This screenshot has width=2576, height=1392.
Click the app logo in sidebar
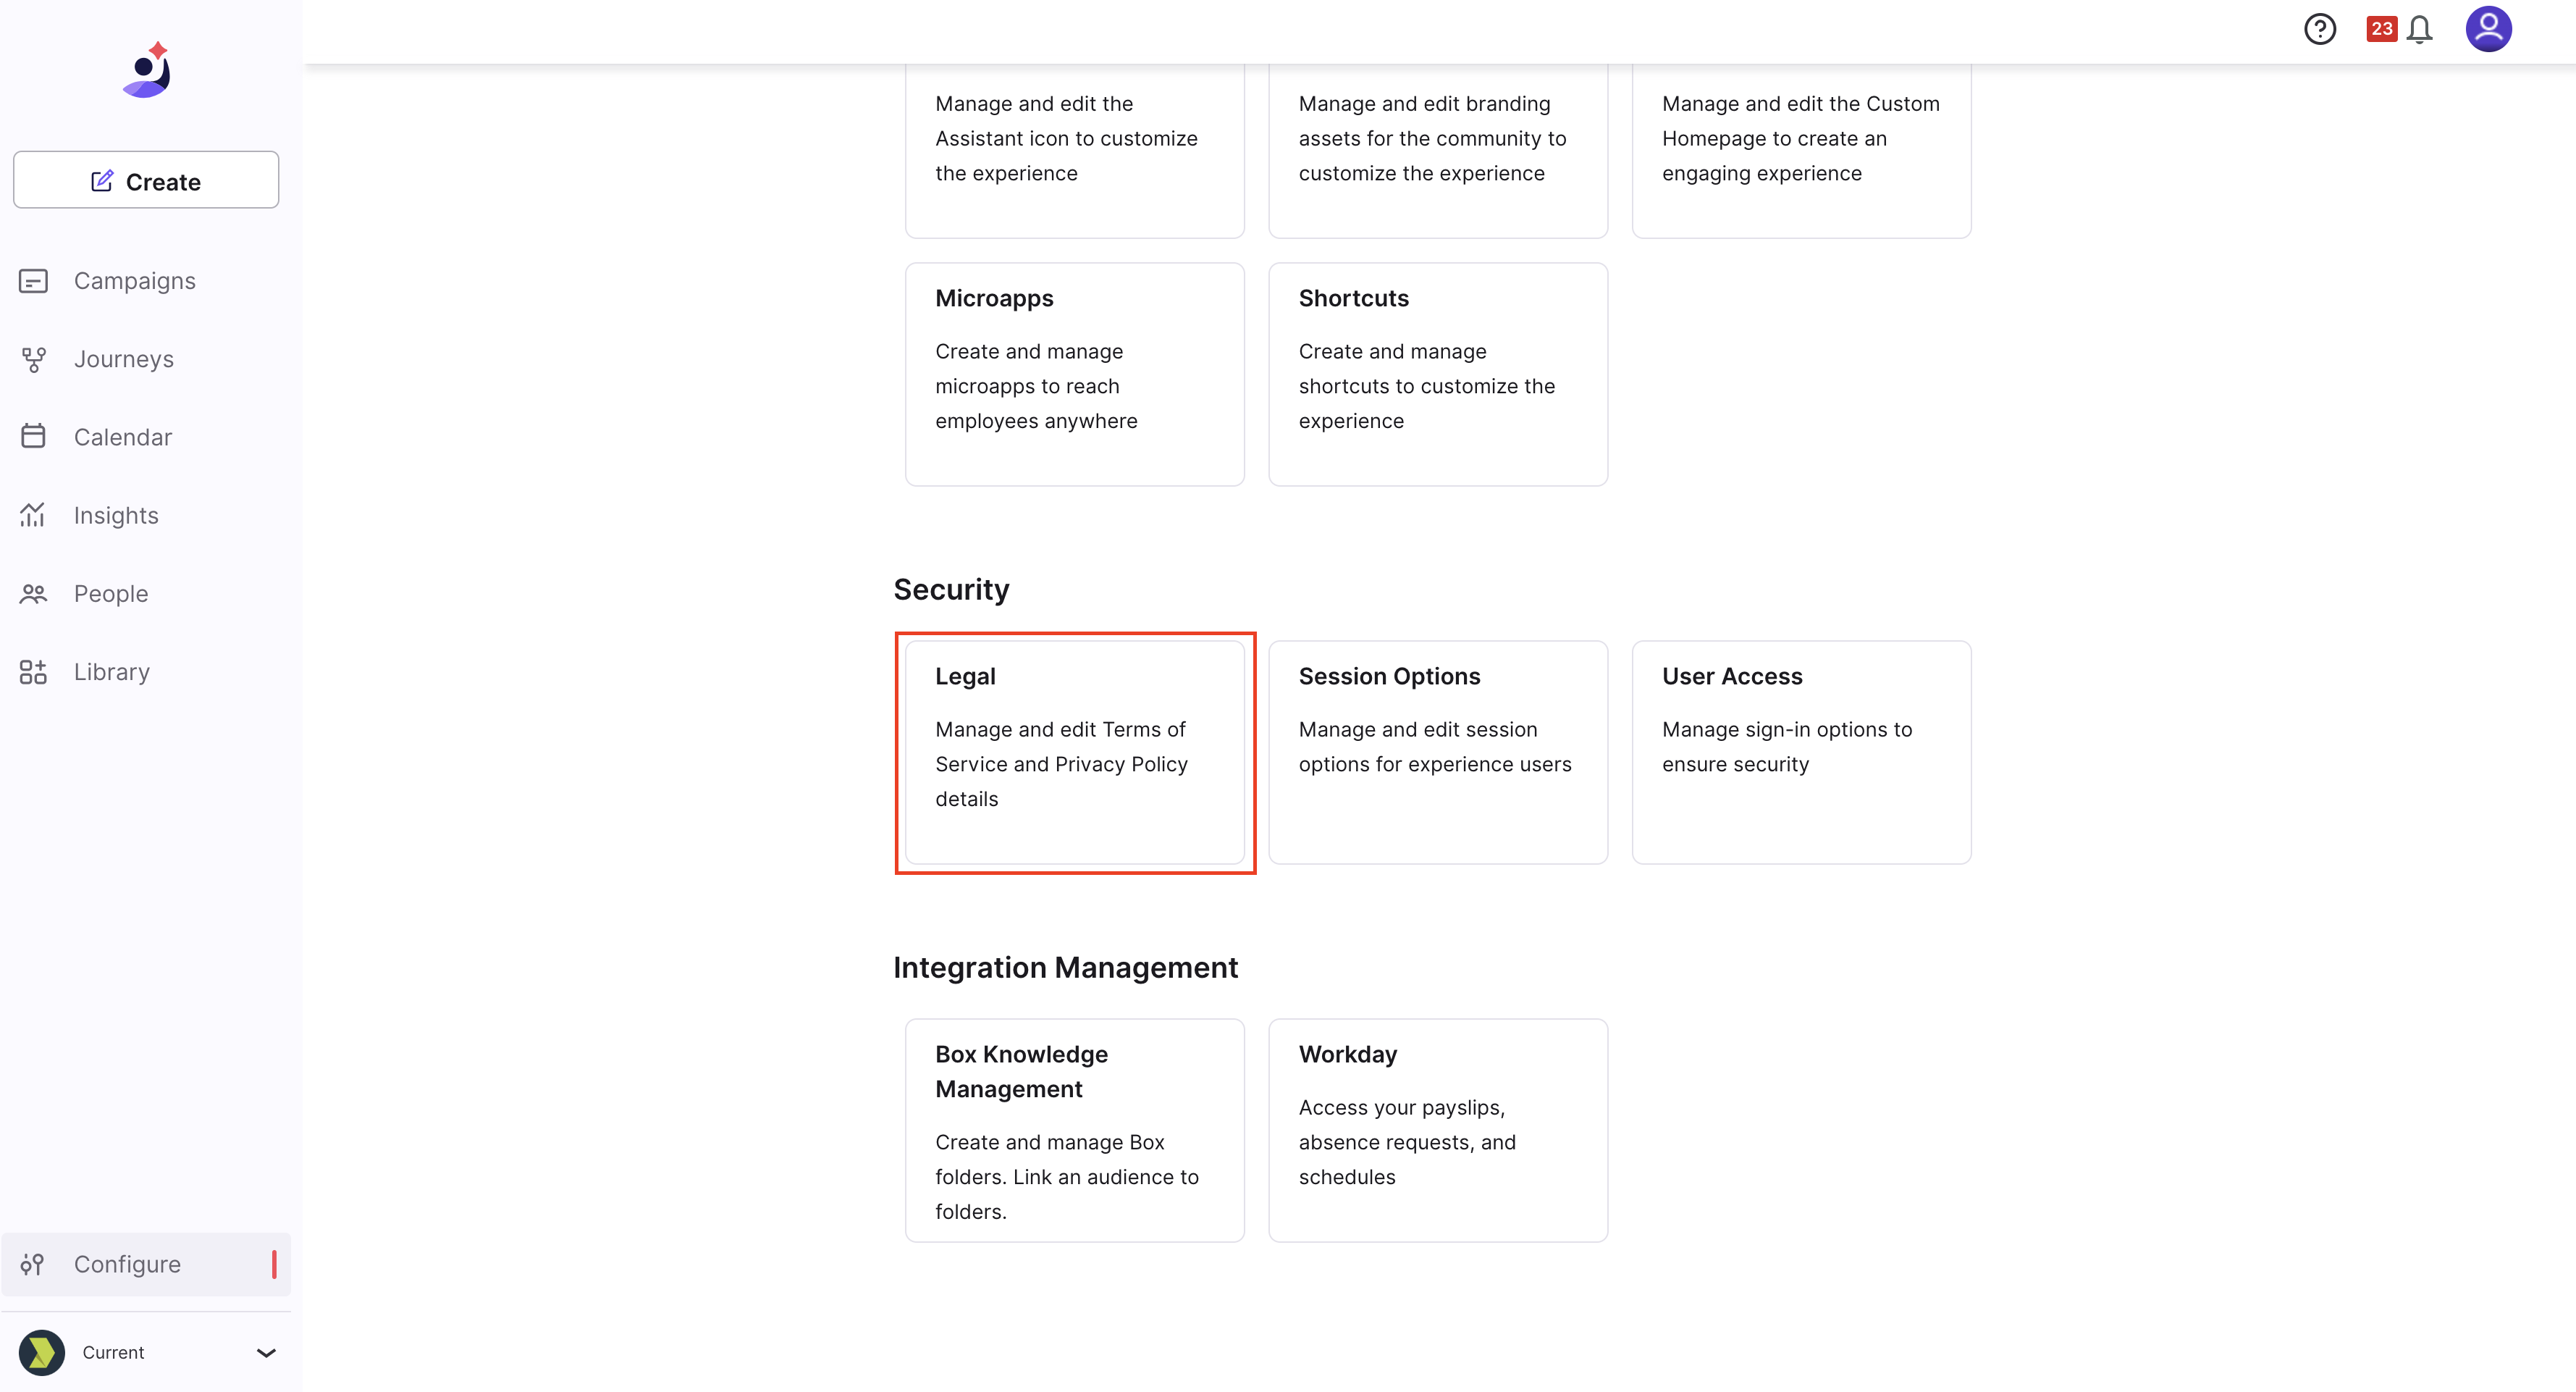(x=148, y=70)
